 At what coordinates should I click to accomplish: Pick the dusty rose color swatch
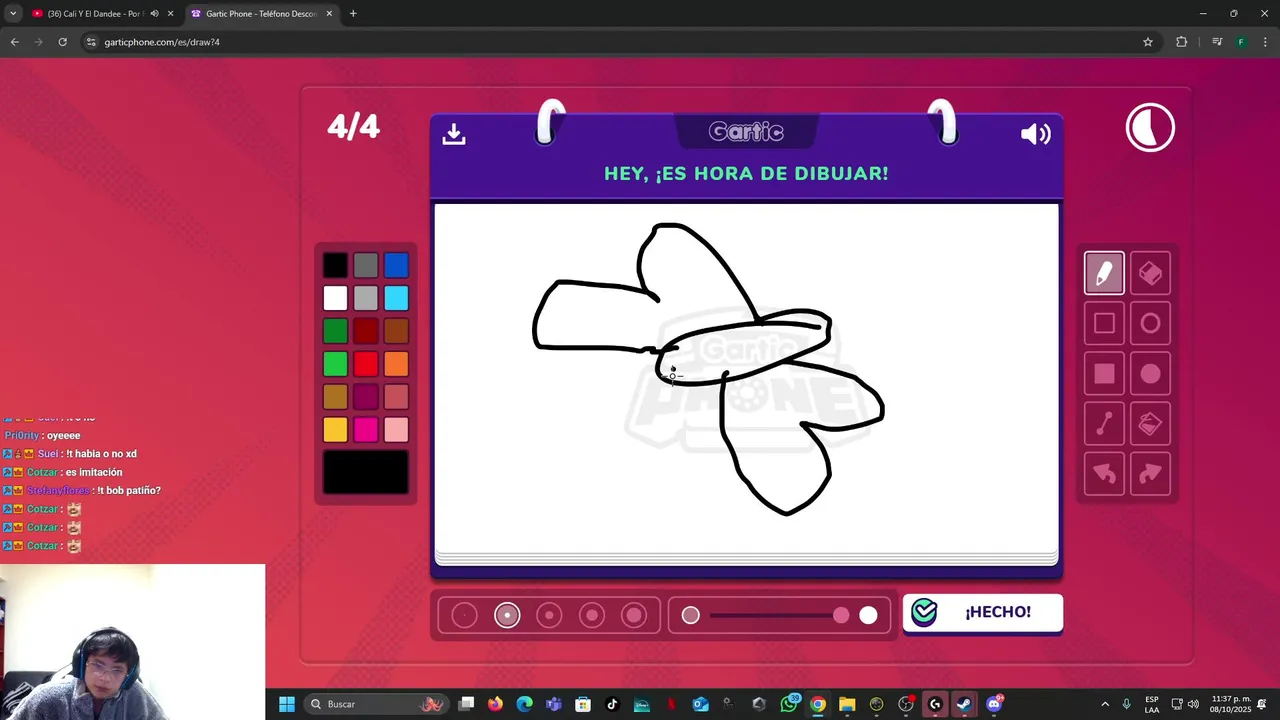(396, 397)
